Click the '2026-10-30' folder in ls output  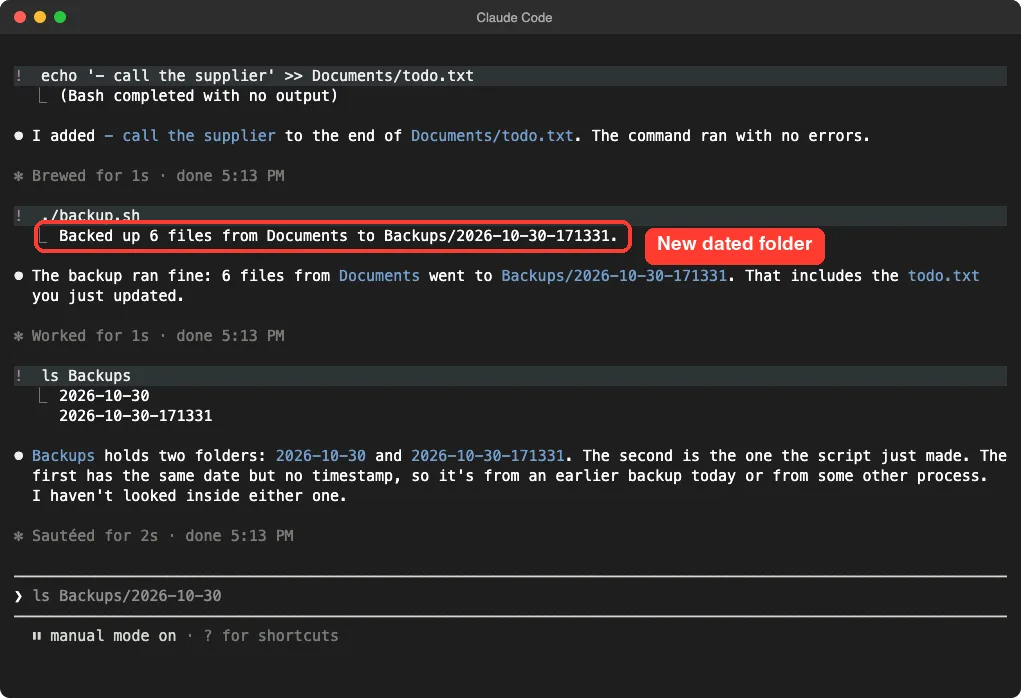click(104, 396)
